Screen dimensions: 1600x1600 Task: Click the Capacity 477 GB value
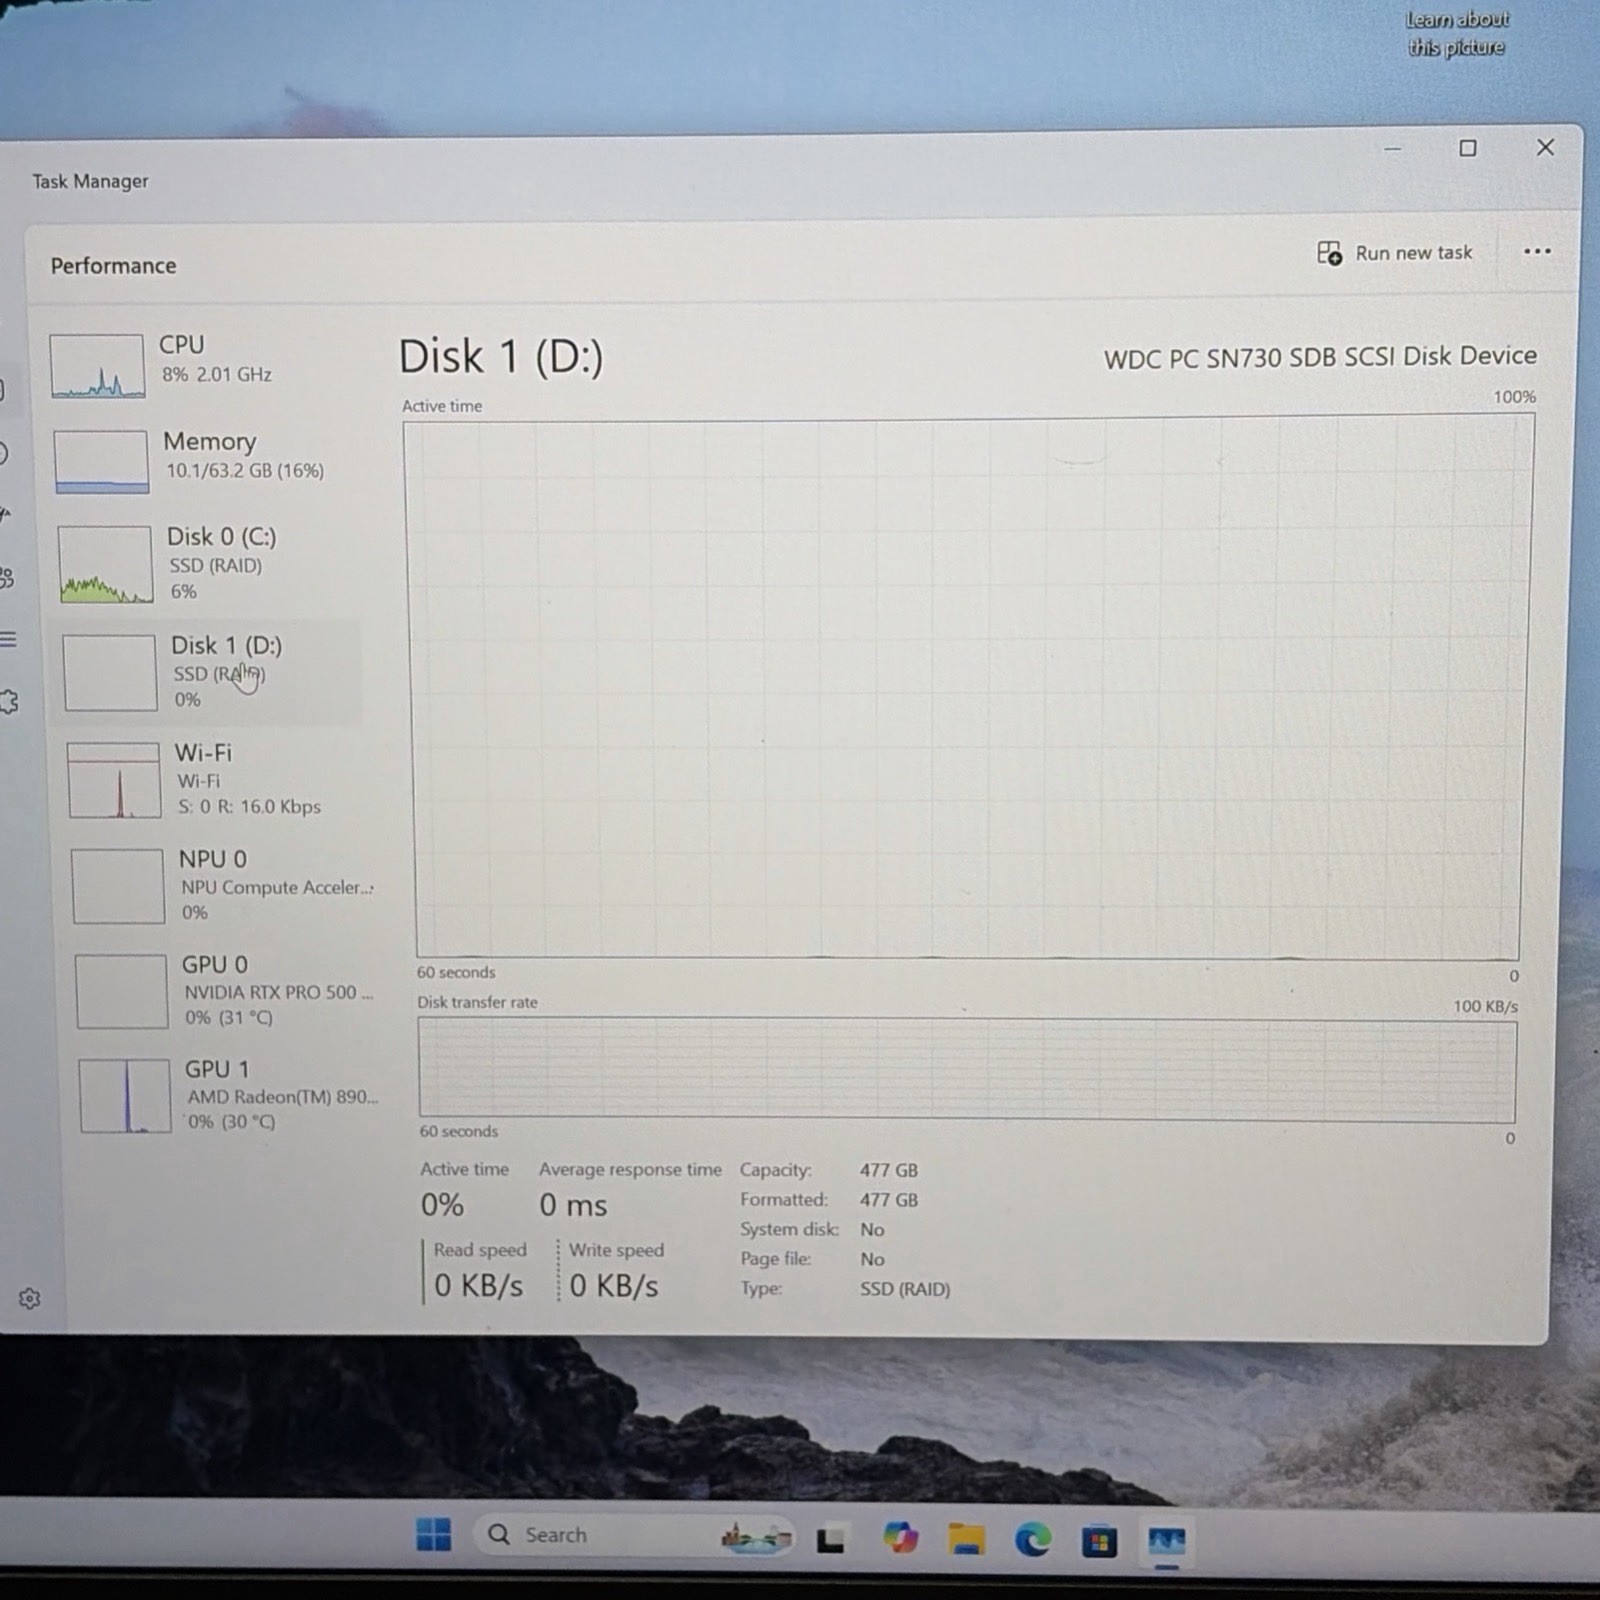(x=888, y=1170)
